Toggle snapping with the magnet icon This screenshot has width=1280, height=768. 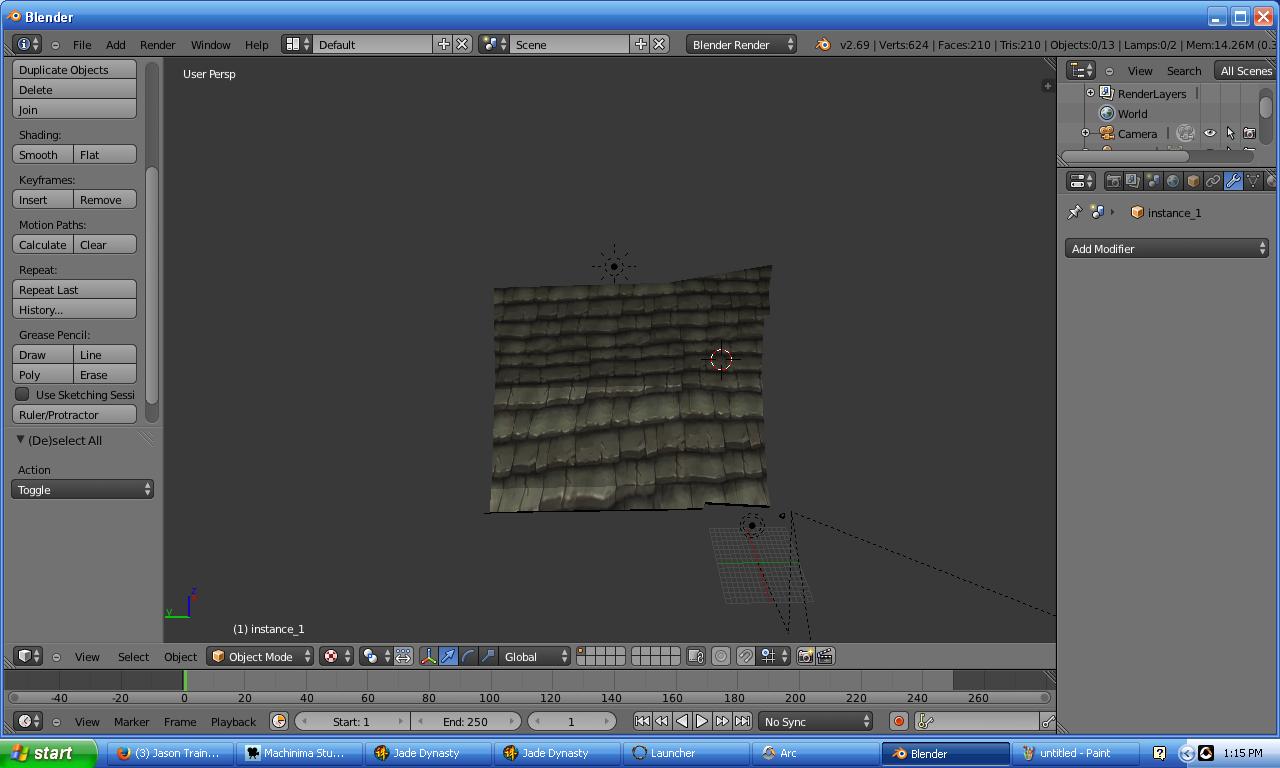coord(745,656)
